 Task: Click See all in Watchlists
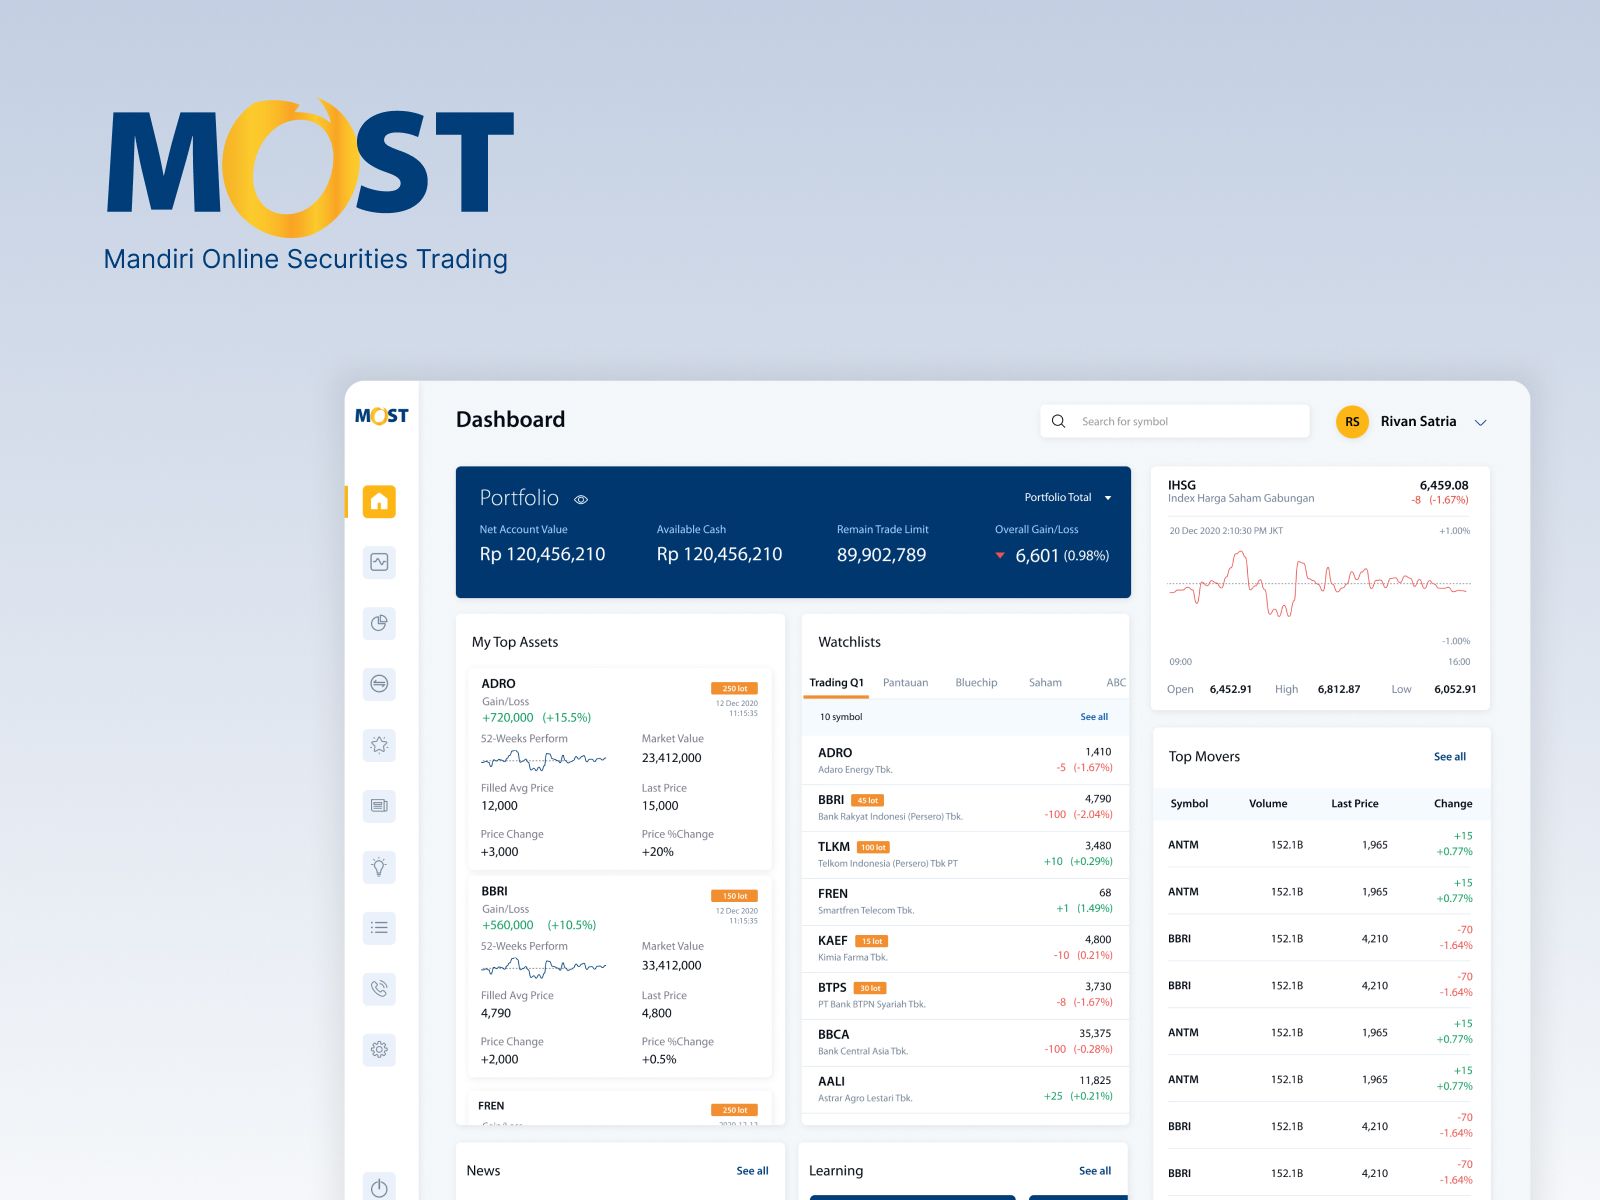pos(1094,717)
